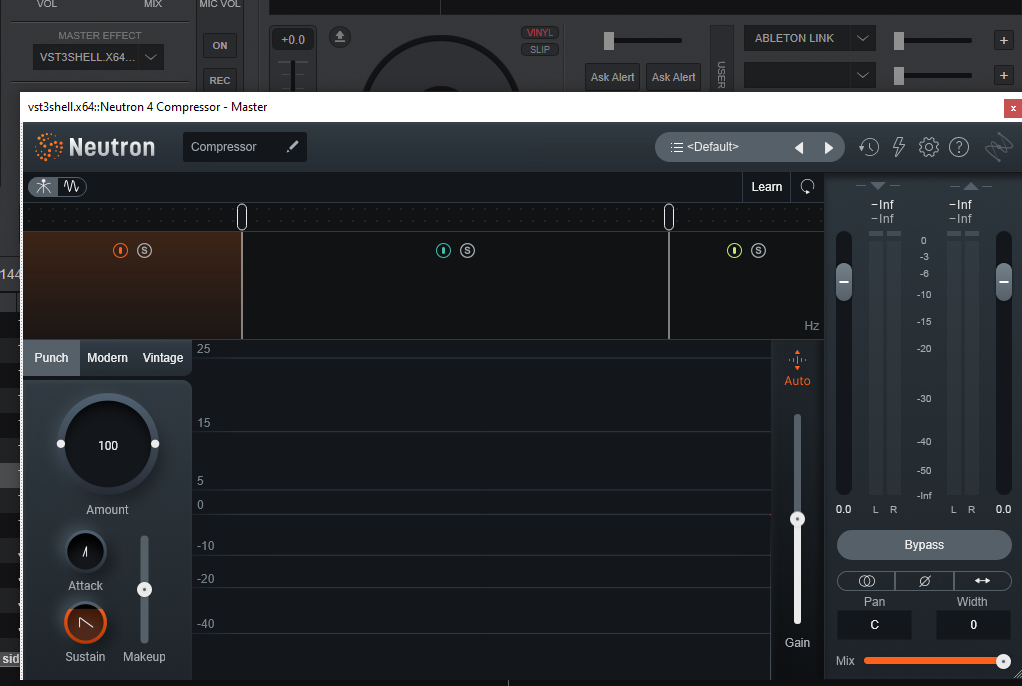This screenshot has height=686, width=1022.
Task: Click the Bypass button
Action: tap(924, 545)
